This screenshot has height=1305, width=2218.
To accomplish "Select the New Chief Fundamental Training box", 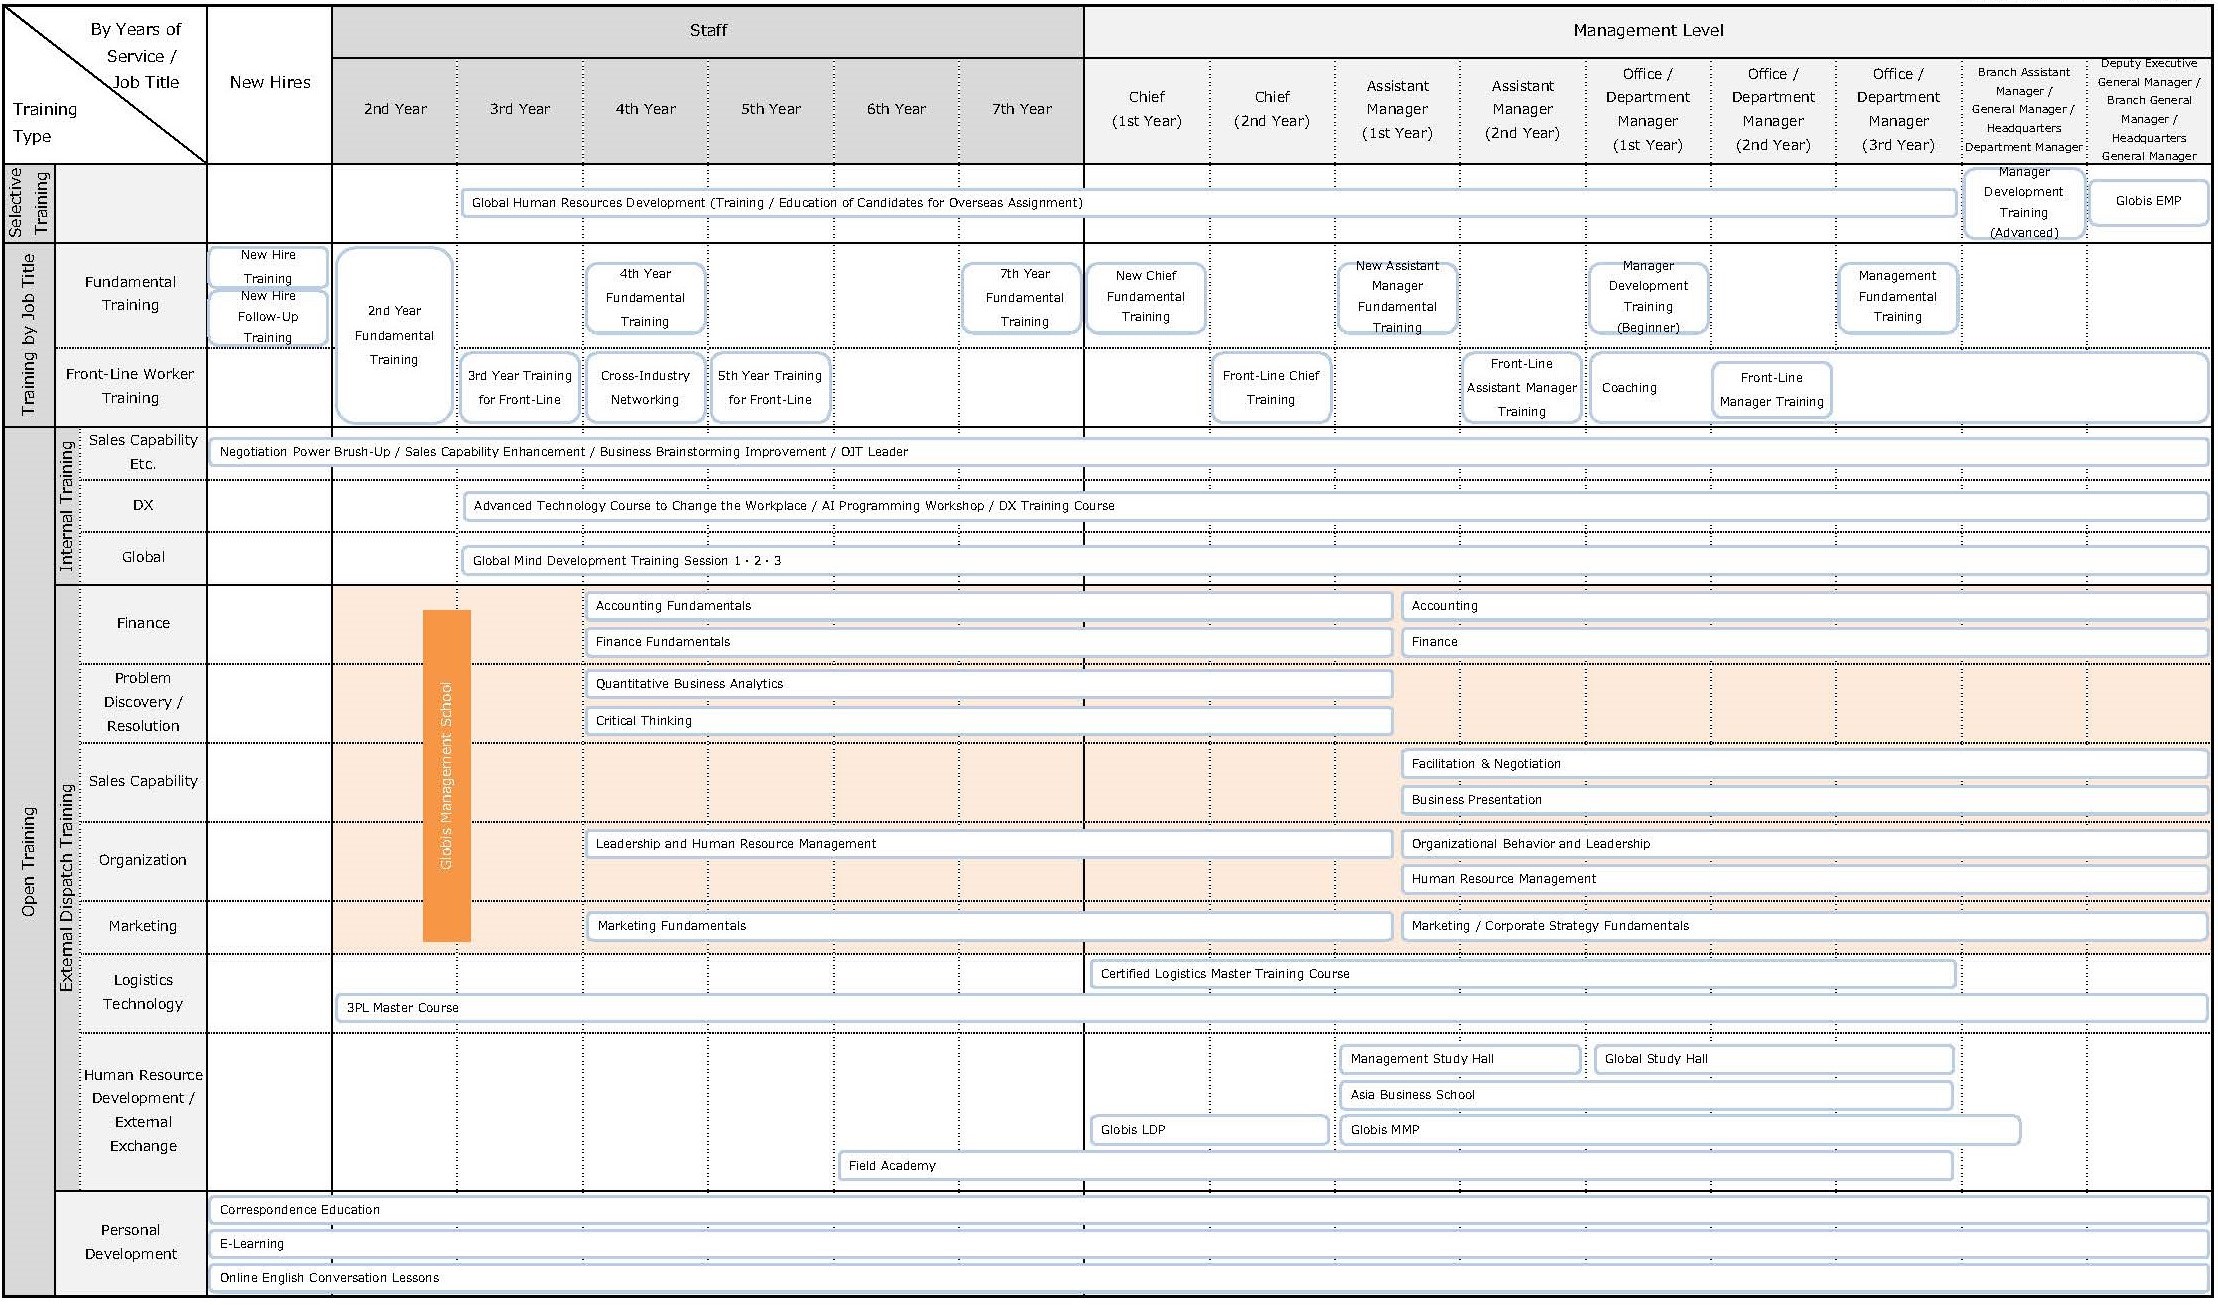I will [x=1146, y=297].
